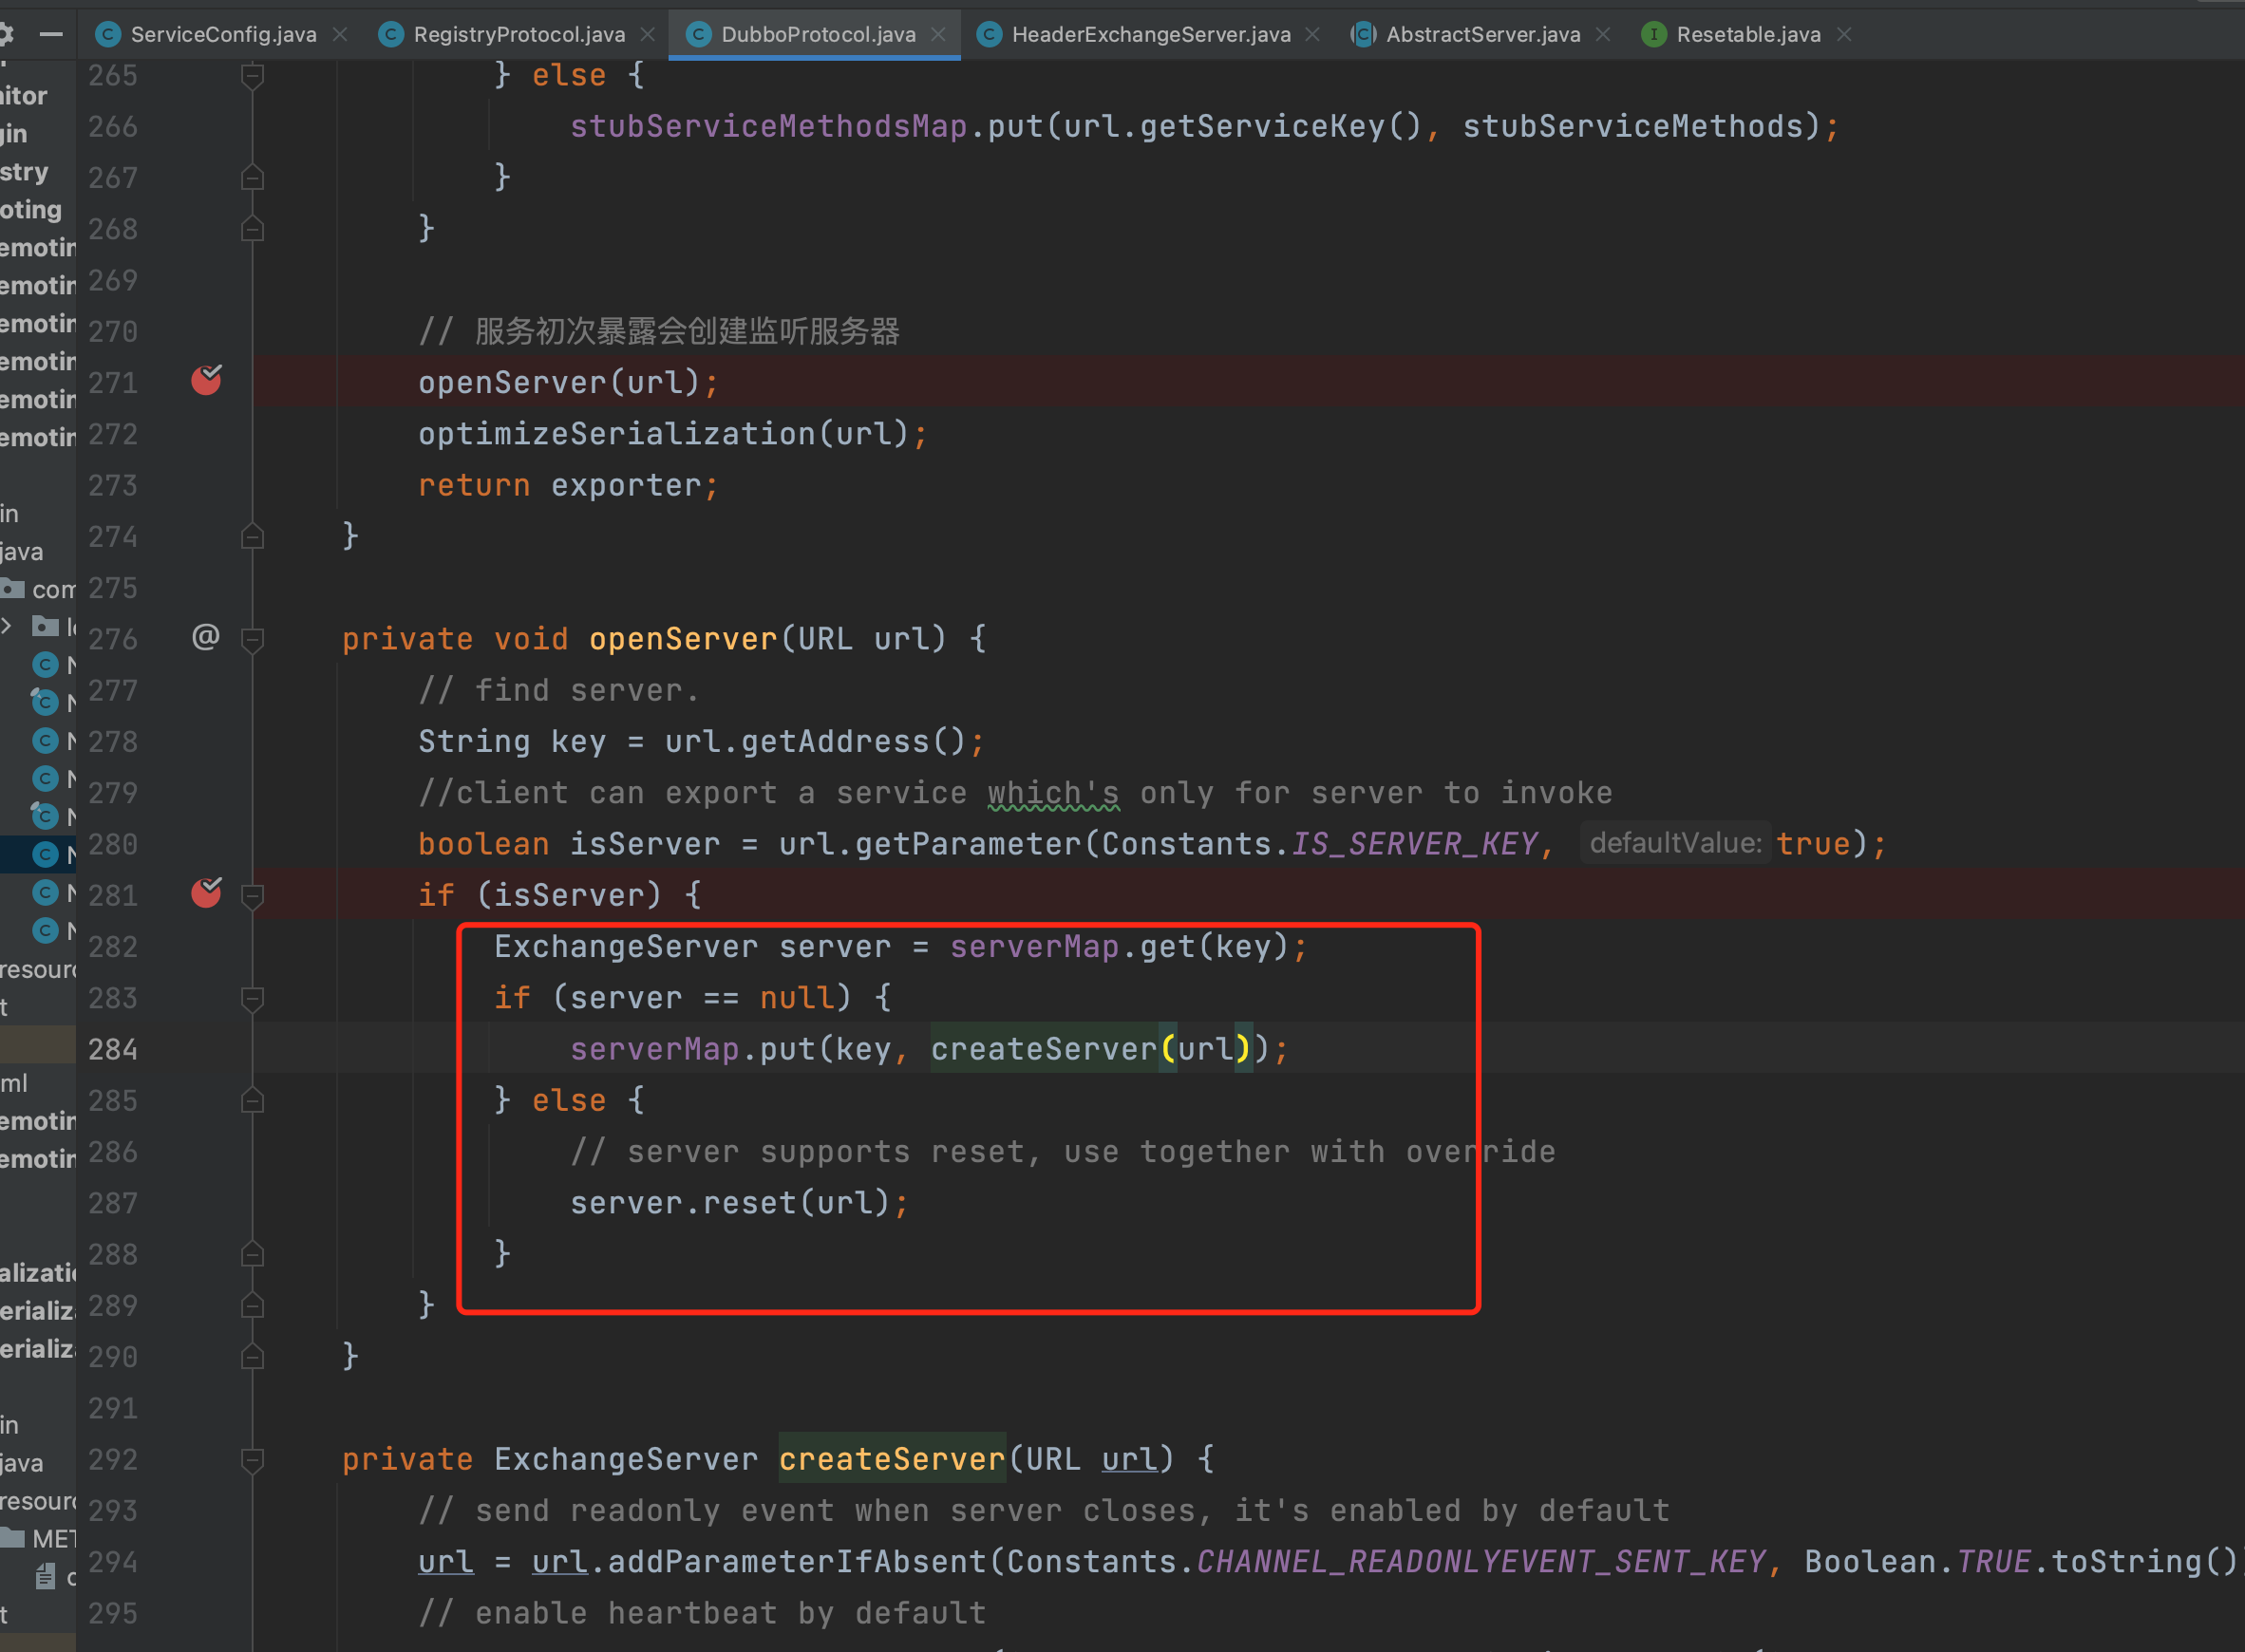Close the DubboProtocol.java tab
Screen dimensions: 2245x1652
click(938, 34)
